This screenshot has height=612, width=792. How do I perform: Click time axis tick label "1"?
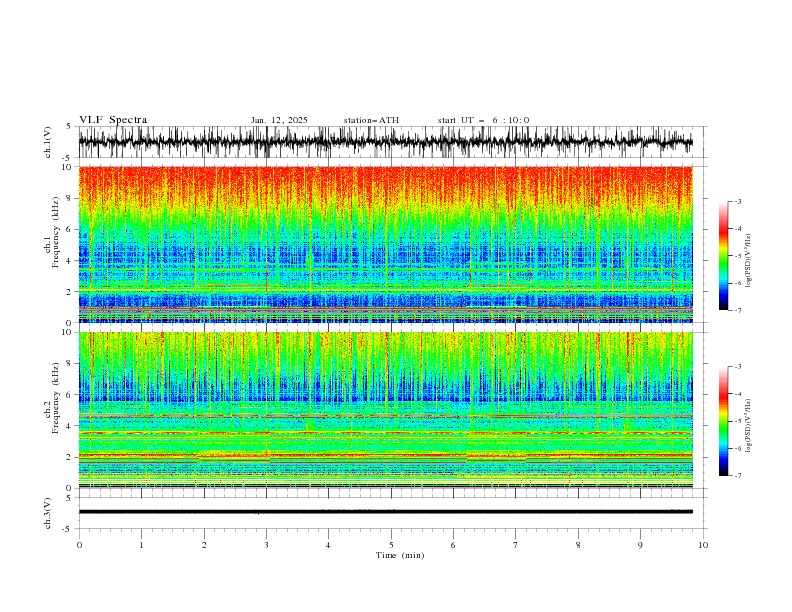click(x=141, y=545)
